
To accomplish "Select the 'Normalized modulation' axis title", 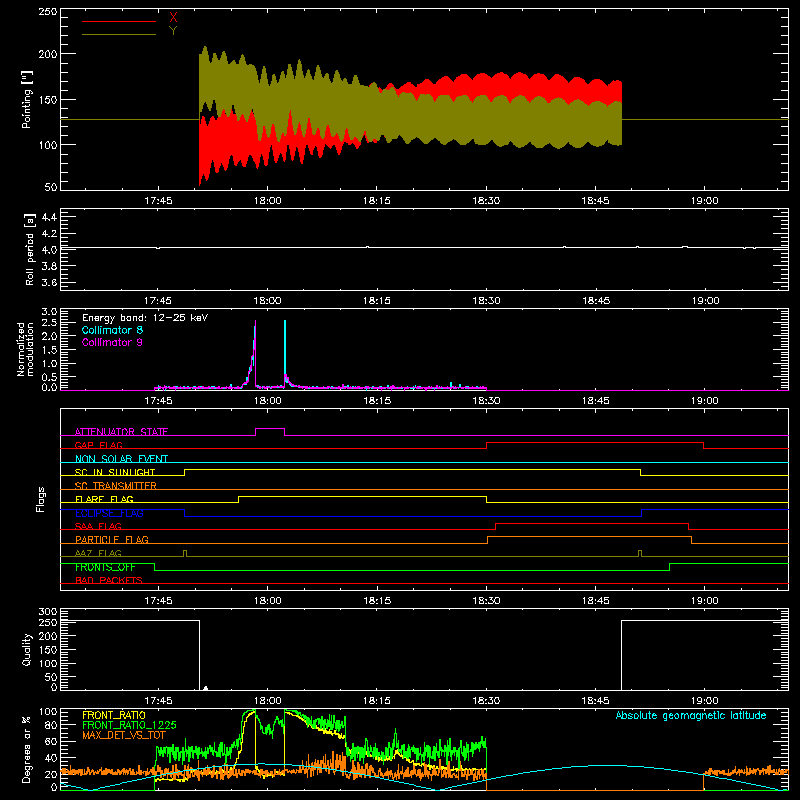I will (x=26, y=349).
